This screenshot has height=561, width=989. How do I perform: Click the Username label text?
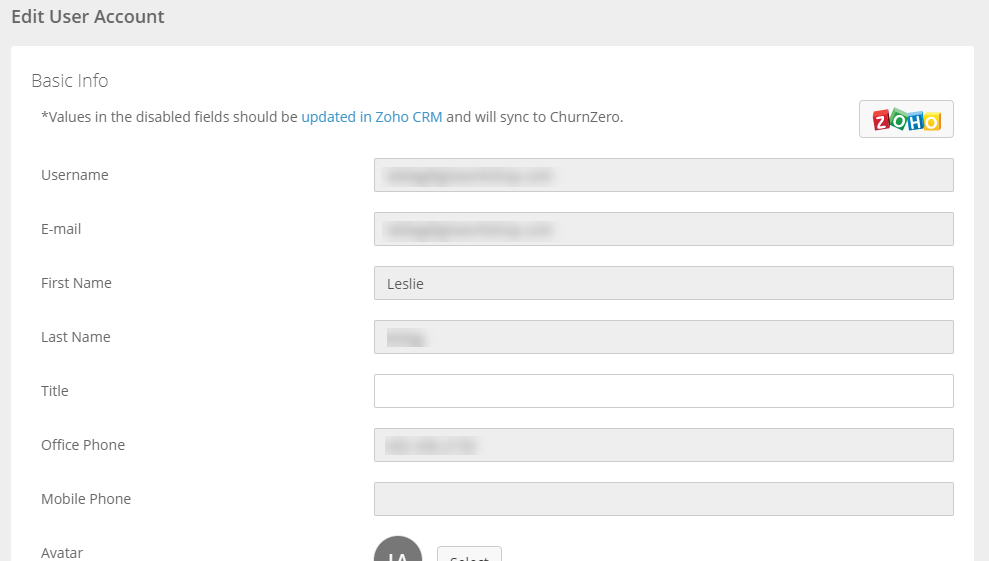[x=74, y=175]
